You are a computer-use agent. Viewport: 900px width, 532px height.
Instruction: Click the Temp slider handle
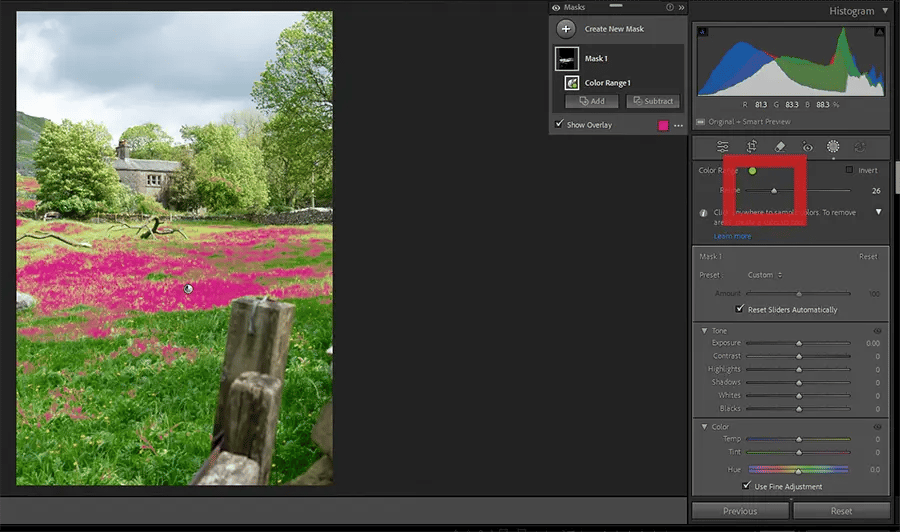point(799,440)
